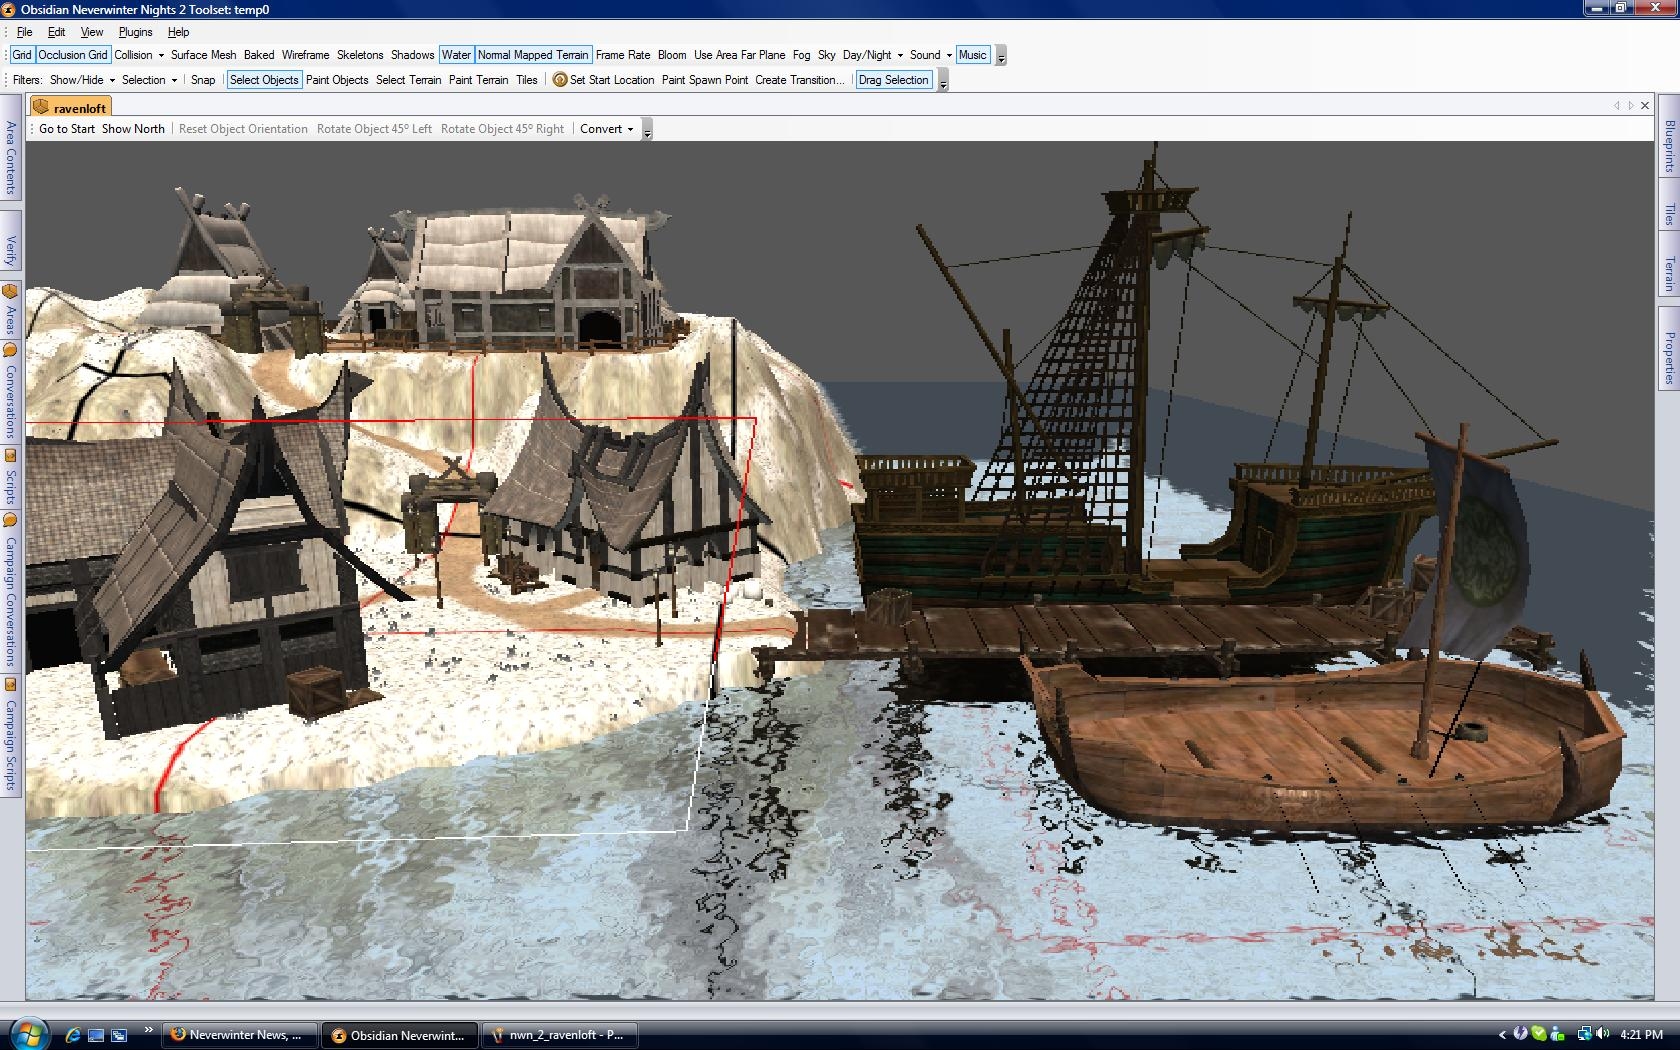Screen dimensions: 1680x1050
Task: Click the ravenloft area tab icon
Action: pos(41,108)
